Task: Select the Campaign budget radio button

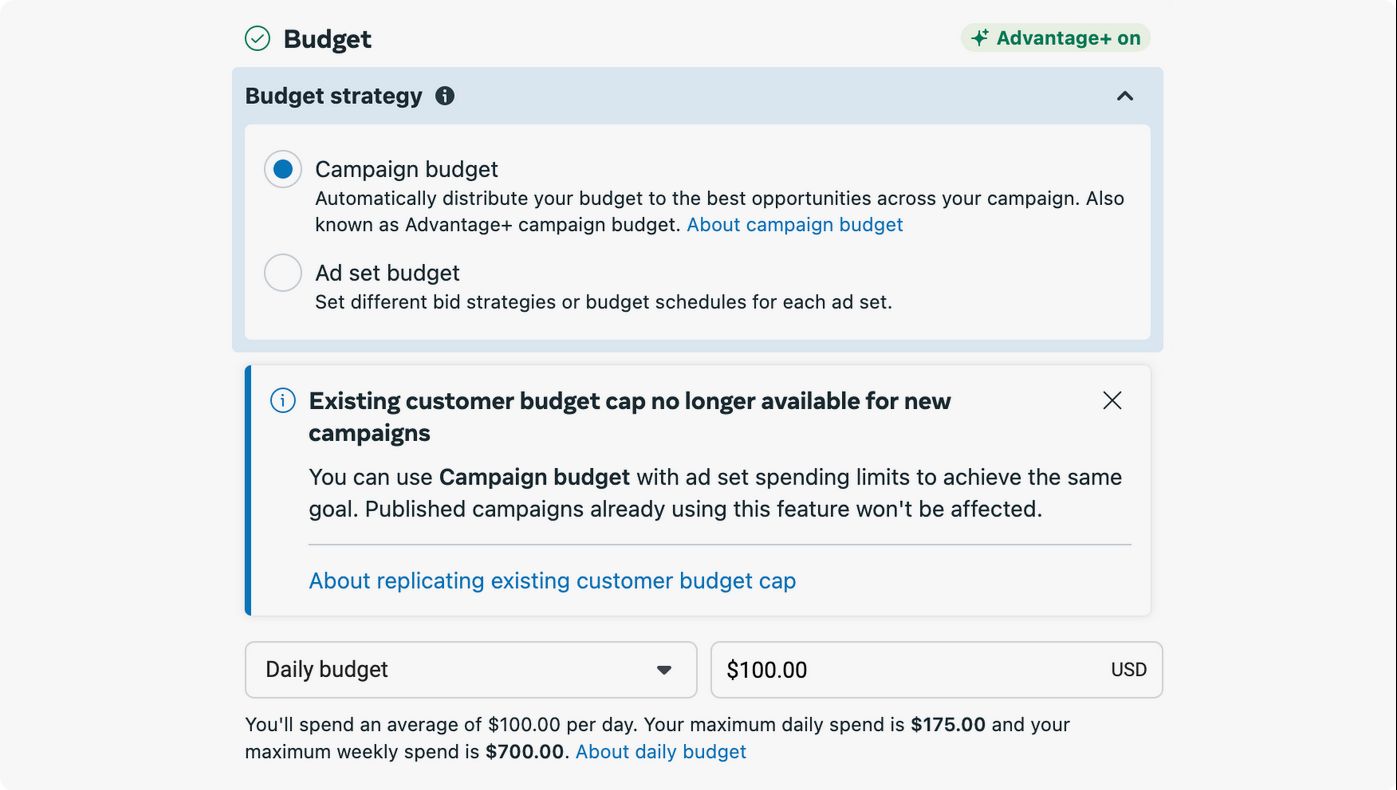Action: pyautogui.click(x=283, y=170)
